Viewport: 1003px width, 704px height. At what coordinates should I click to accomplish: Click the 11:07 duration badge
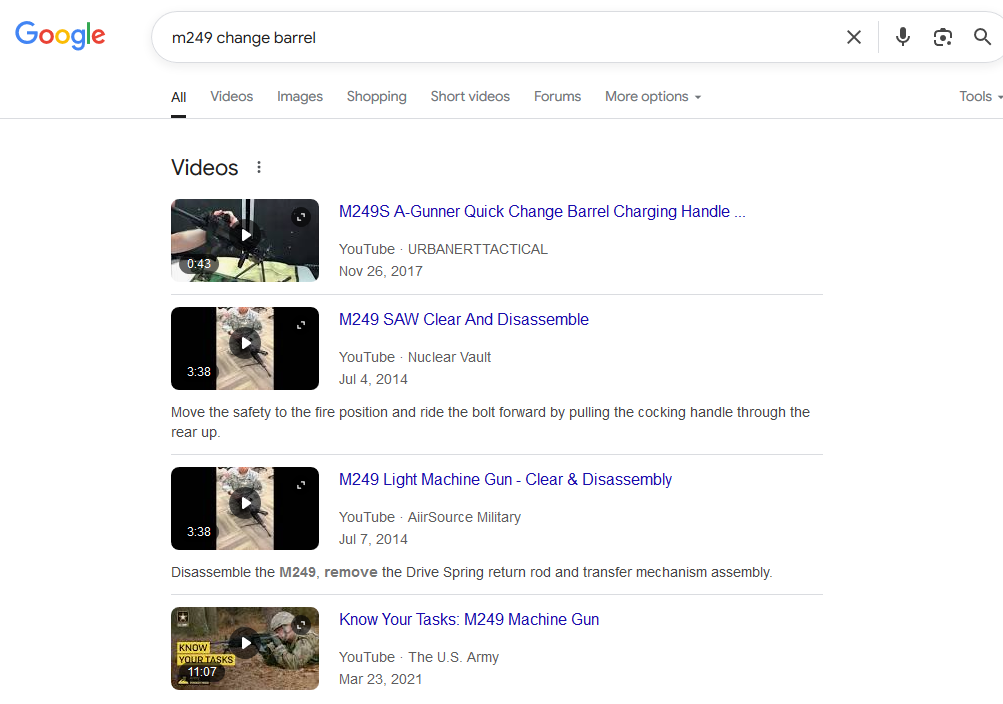(x=202, y=671)
